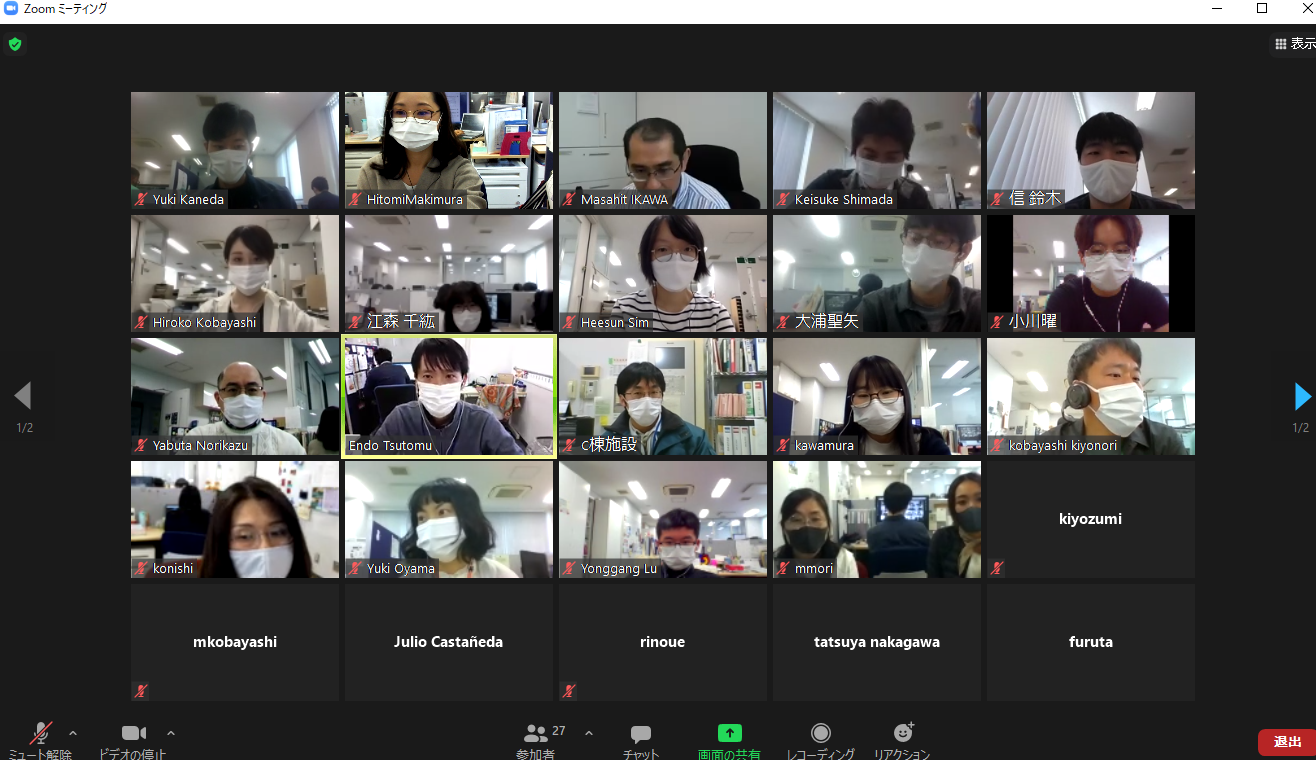Expand audio options chevron next to mute

click(x=72, y=733)
